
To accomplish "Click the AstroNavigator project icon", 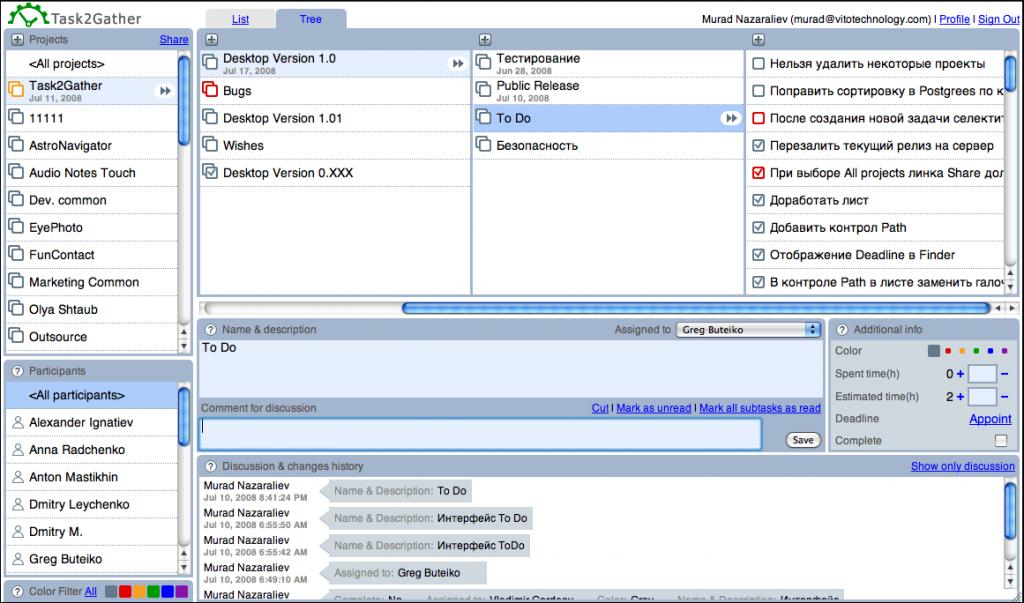I will pos(16,145).
